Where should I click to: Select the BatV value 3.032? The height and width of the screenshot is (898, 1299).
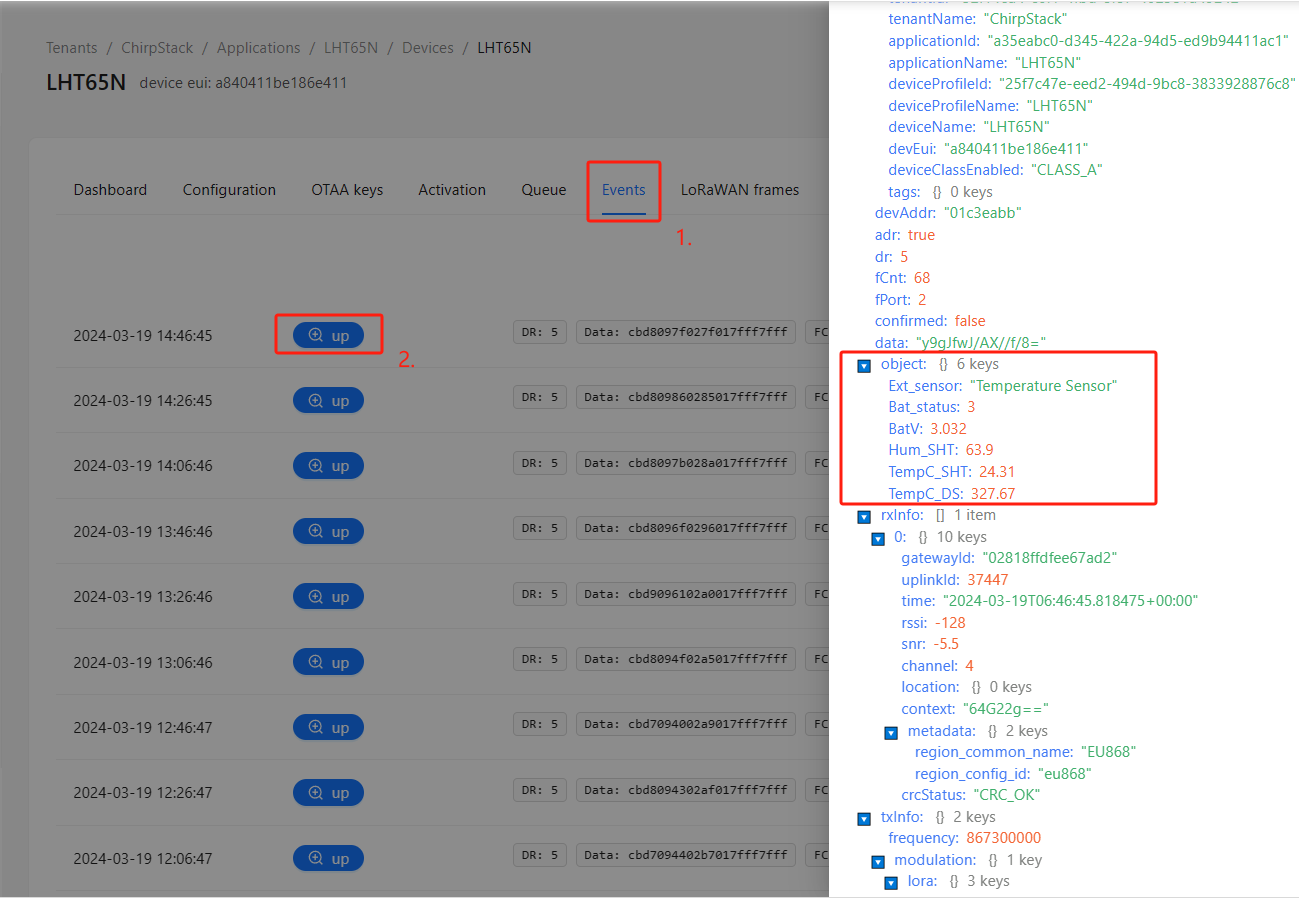(x=948, y=429)
